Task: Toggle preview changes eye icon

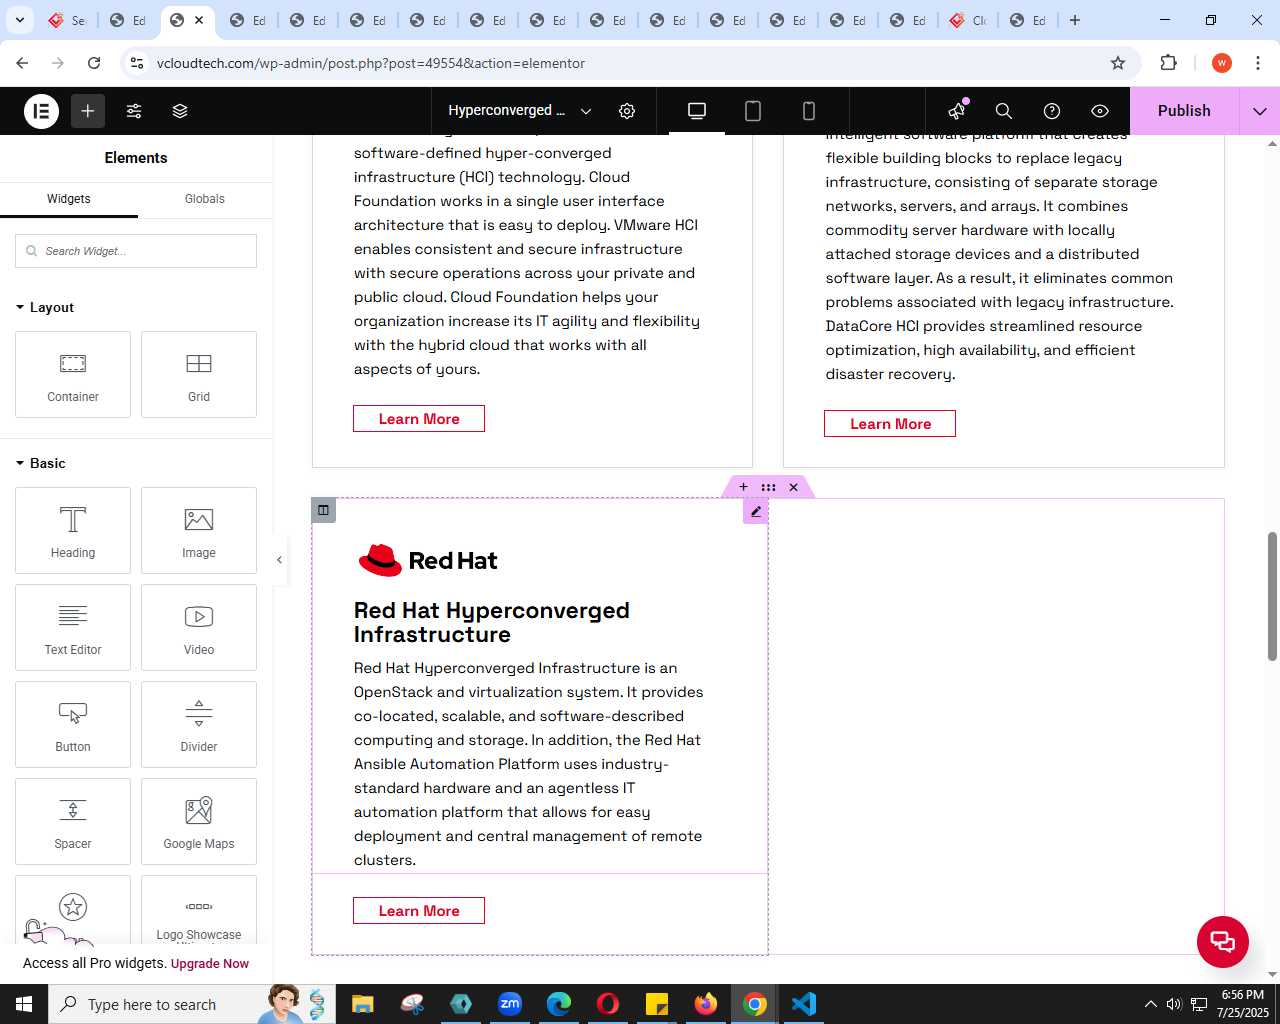Action: (x=1100, y=111)
